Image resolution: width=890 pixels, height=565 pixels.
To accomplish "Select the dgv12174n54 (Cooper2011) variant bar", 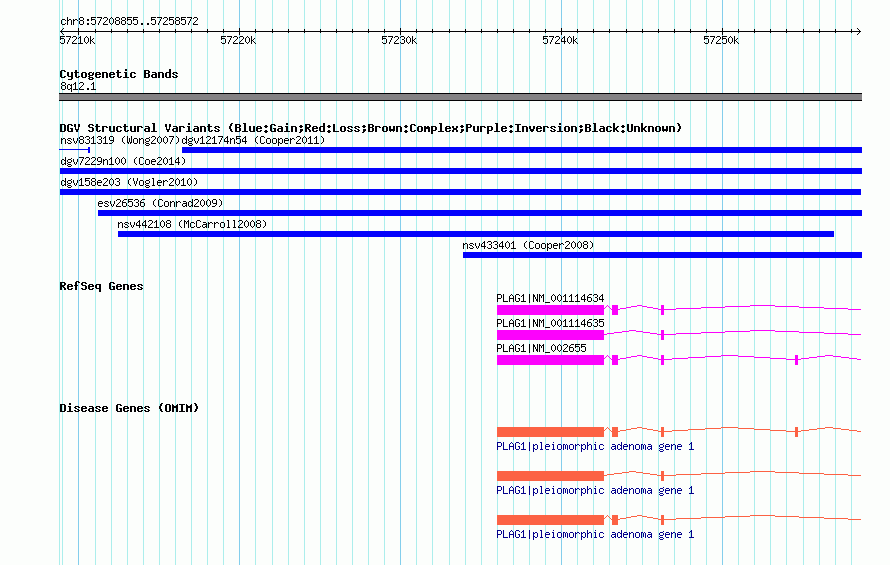I will point(522,150).
